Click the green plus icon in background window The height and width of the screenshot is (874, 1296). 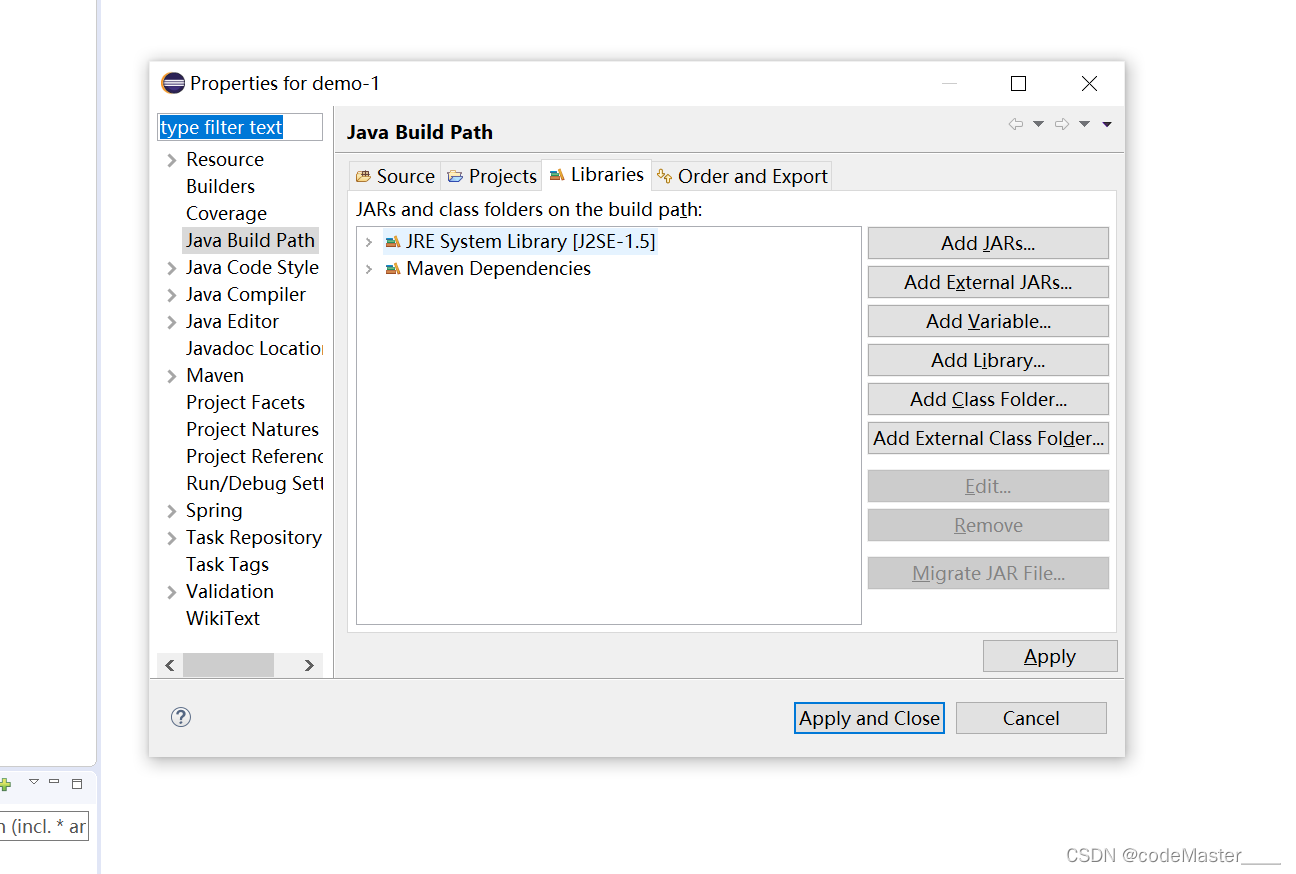(5, 785)
